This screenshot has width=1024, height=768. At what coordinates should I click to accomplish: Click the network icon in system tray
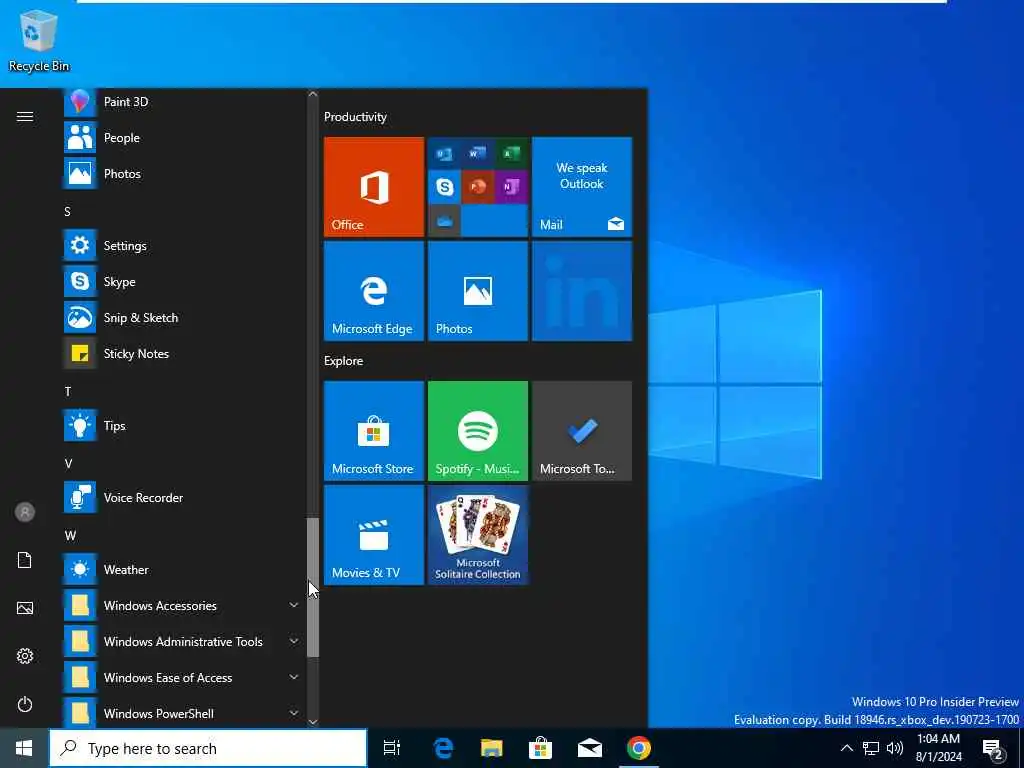[871, 748]
